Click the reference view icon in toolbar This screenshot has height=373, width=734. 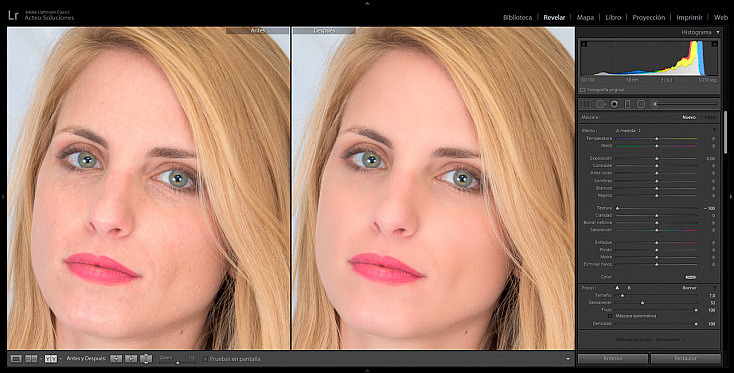click(31, 359)
